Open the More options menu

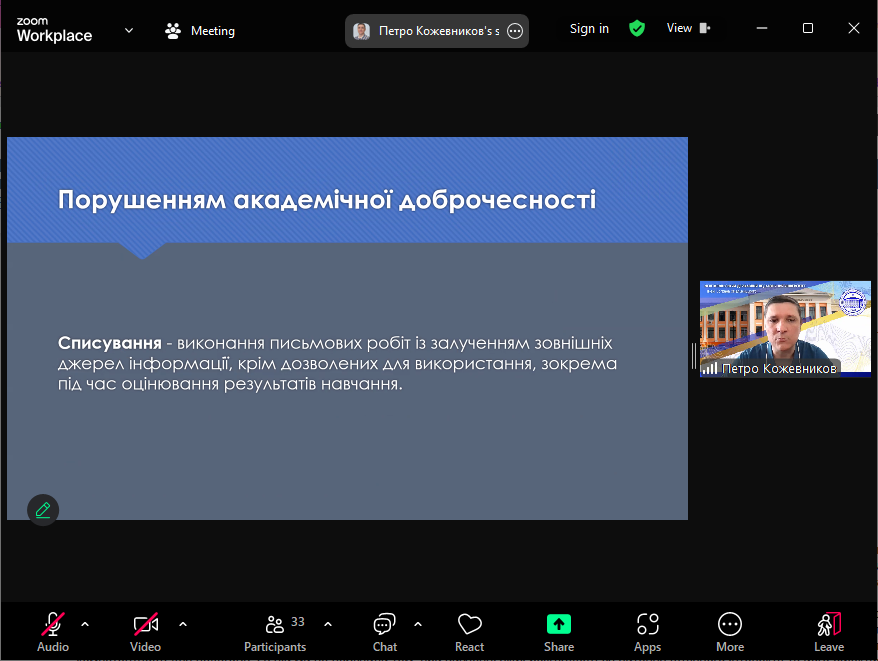coord(730,624)
